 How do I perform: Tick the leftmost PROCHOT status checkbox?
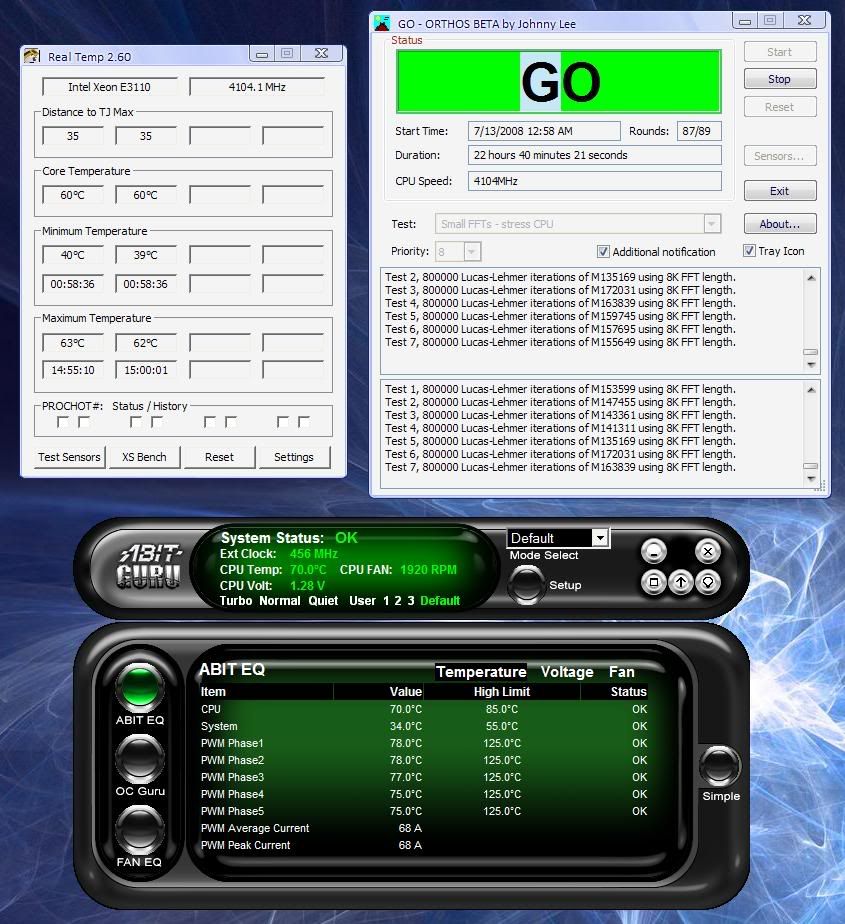pyautogui.click(x=62, y=422)
